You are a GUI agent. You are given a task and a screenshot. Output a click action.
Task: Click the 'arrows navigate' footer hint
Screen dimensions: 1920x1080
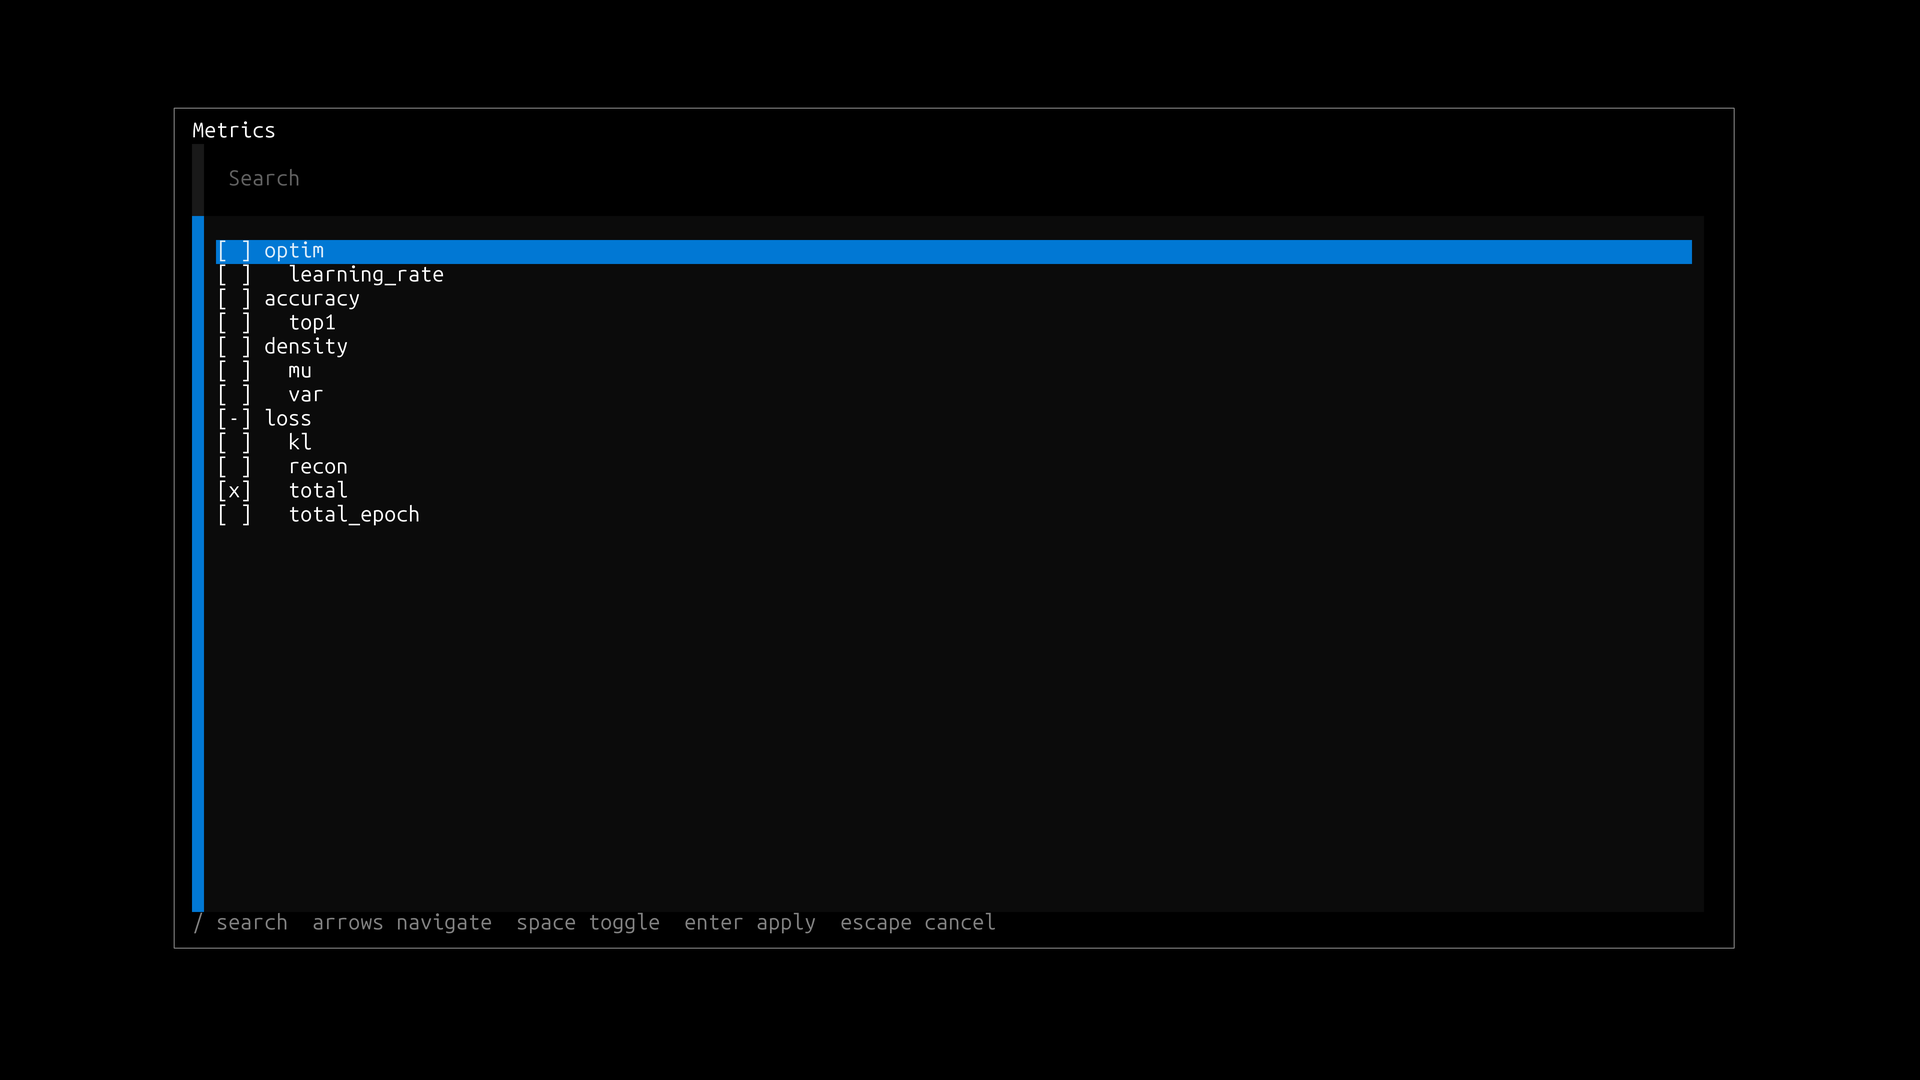coord(402,923)
